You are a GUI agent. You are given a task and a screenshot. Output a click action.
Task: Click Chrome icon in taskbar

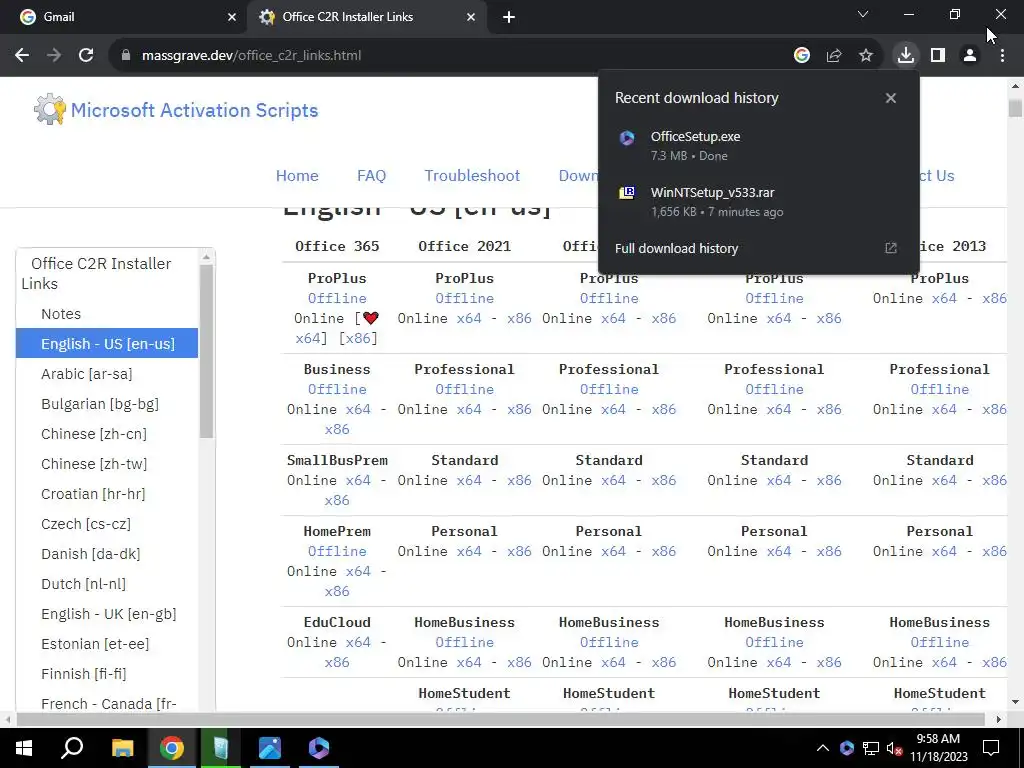[x=172, y=748]
